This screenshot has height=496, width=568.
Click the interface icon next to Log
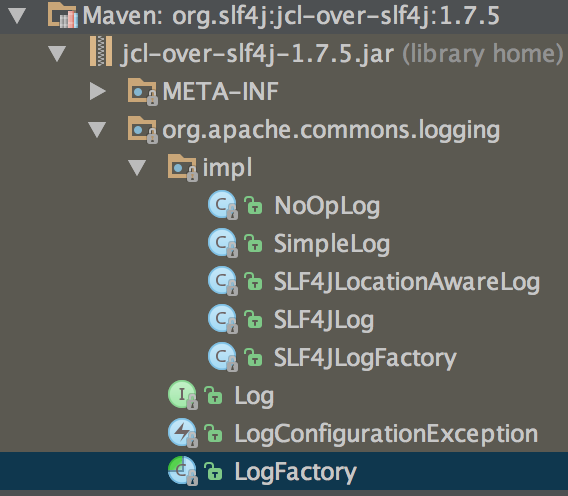coord(183,395)
